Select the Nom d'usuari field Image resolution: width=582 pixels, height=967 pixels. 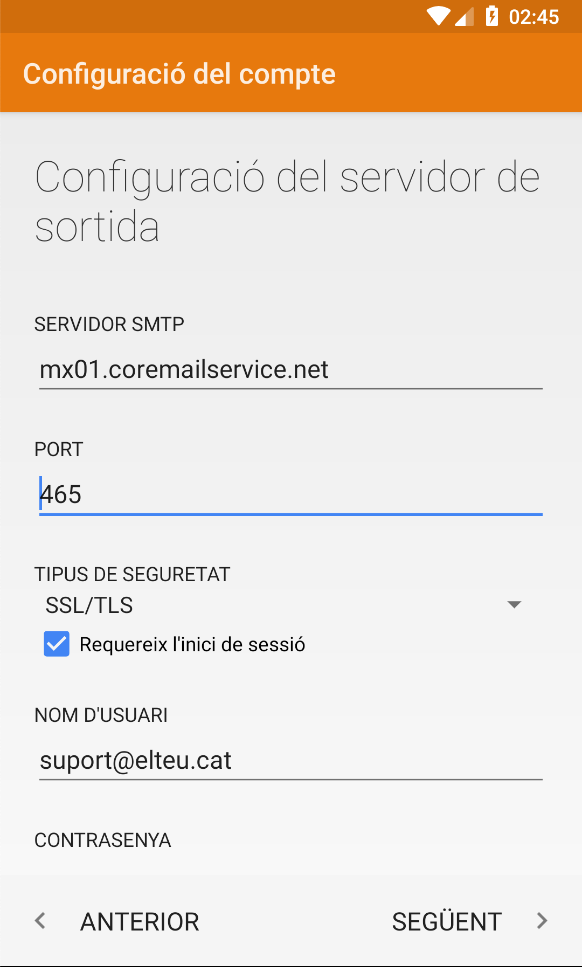coord(290,761)
